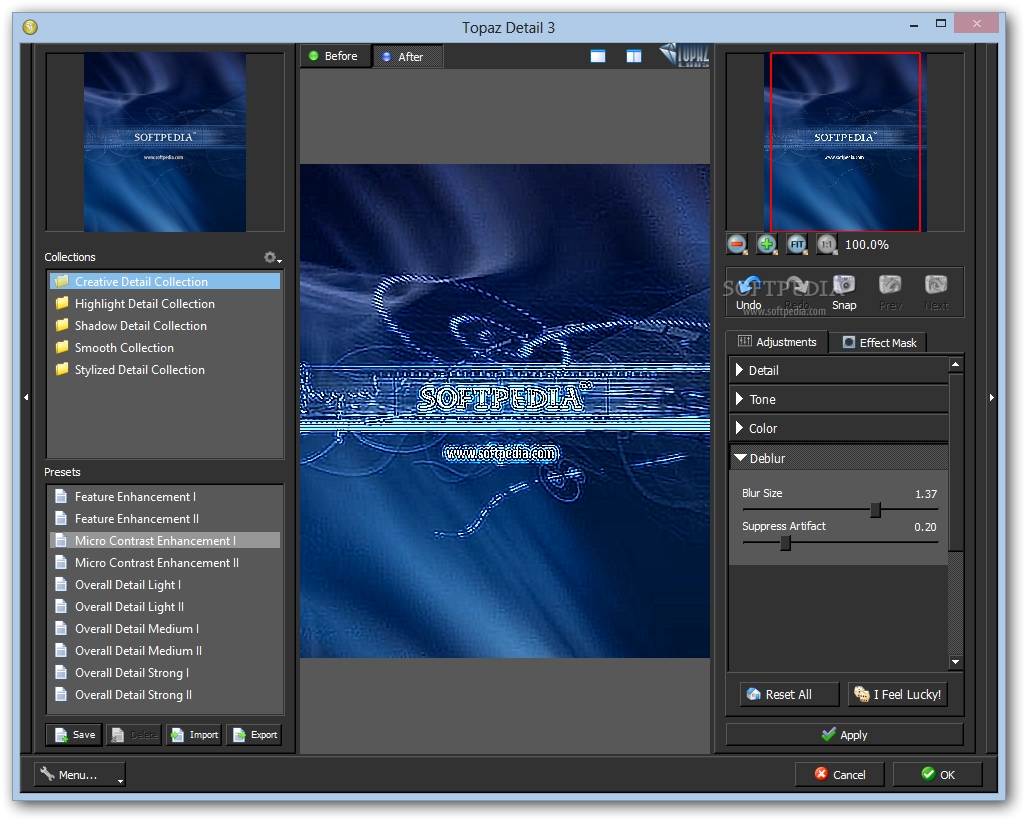Open the Smooth Collection folder
This screenshot has height=821, width=1026.
(x=165, y=348)
